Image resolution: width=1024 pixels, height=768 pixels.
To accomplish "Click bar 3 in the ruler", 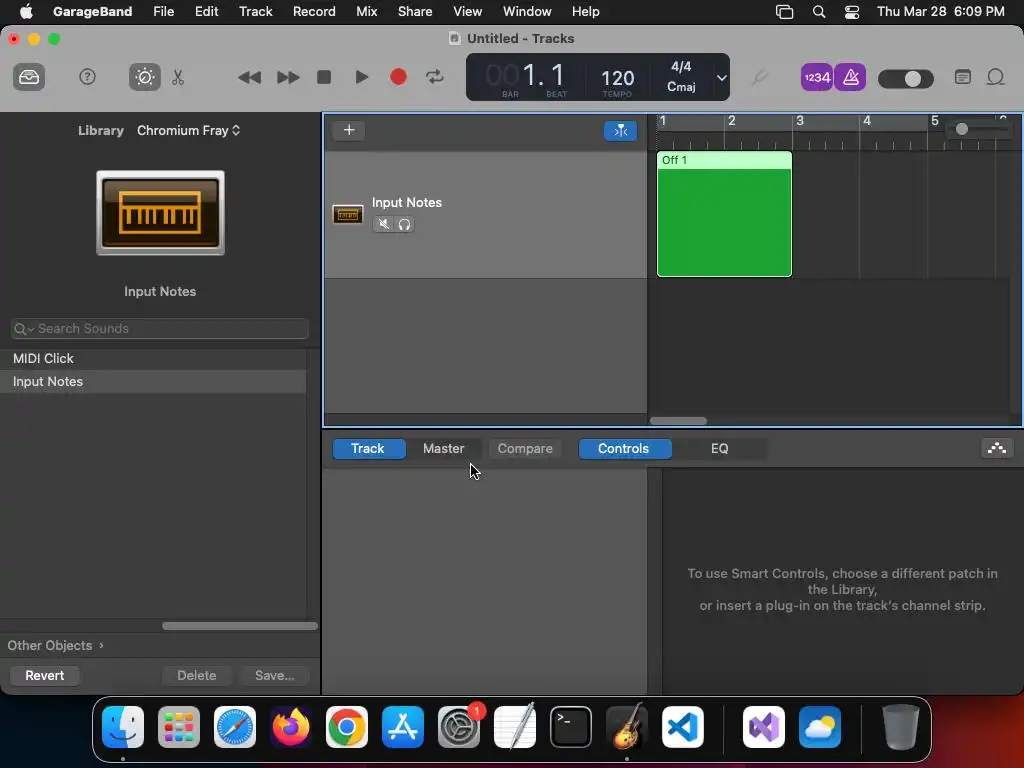I will (x=799, y=121).
